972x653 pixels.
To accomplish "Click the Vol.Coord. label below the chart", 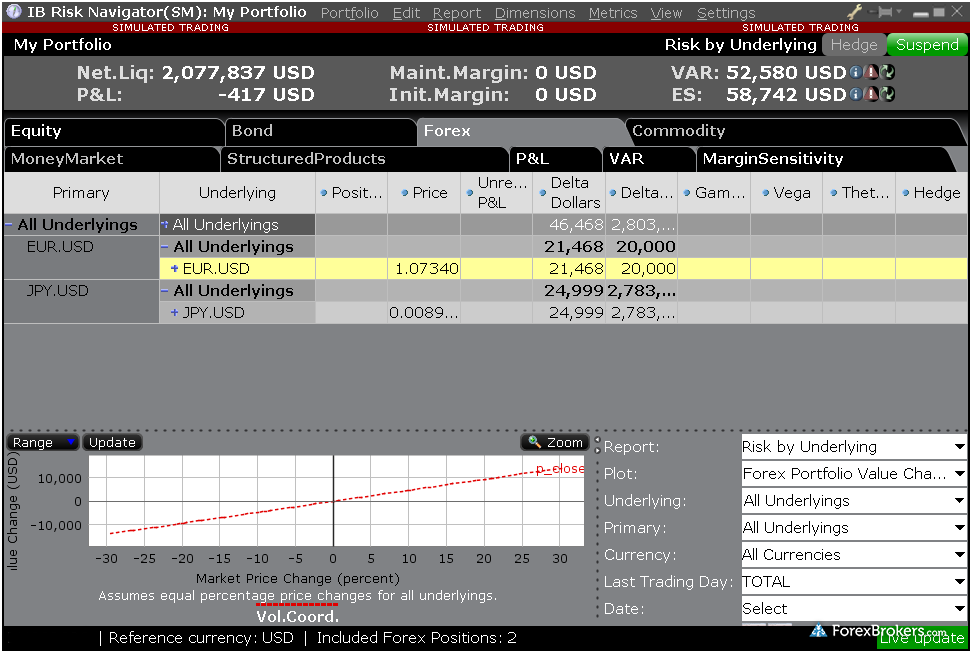I will 298,616.
